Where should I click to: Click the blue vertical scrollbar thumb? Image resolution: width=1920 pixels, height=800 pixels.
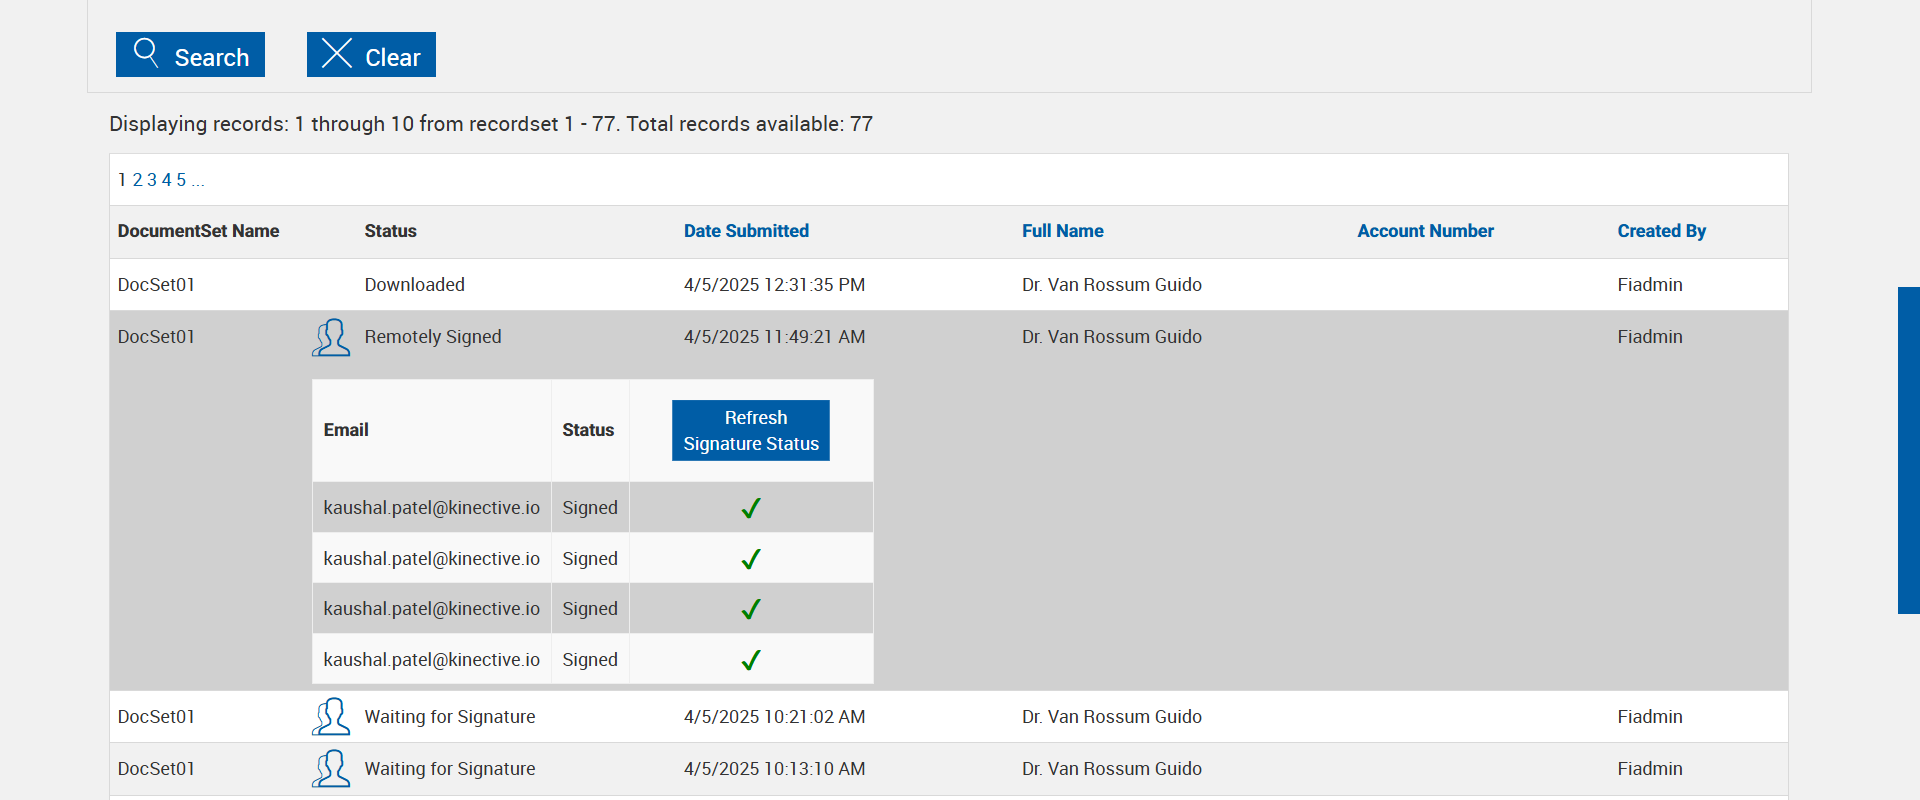coord(1908,450)
